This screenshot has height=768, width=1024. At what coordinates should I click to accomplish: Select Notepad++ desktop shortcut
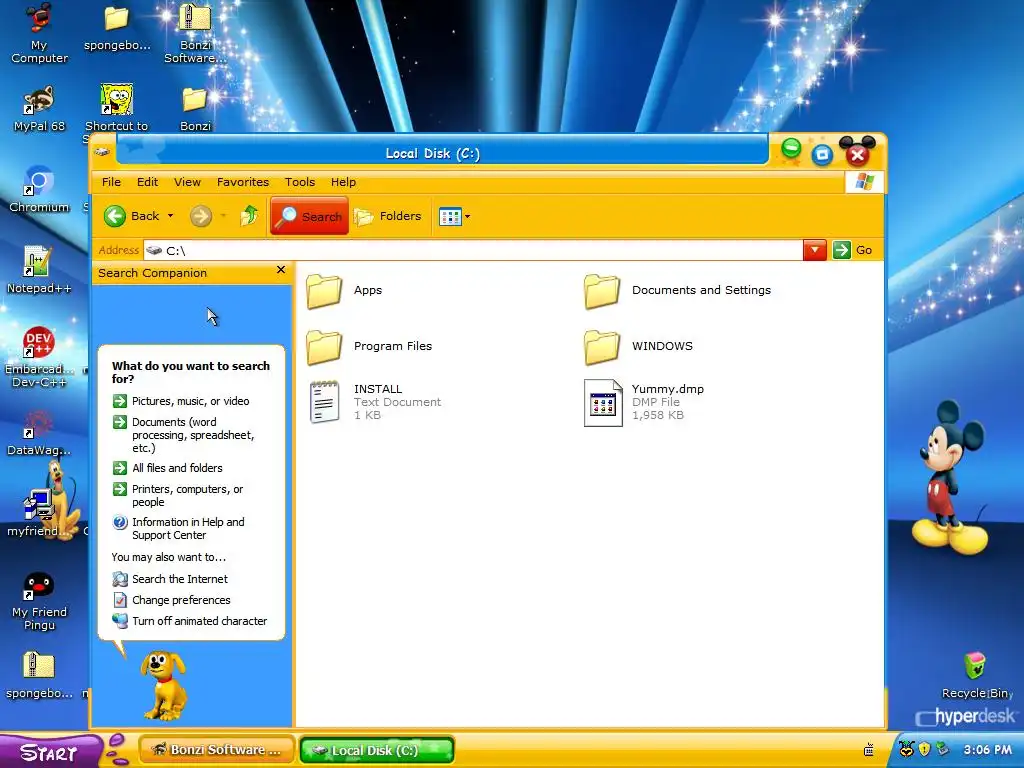[x=39, y=270]
